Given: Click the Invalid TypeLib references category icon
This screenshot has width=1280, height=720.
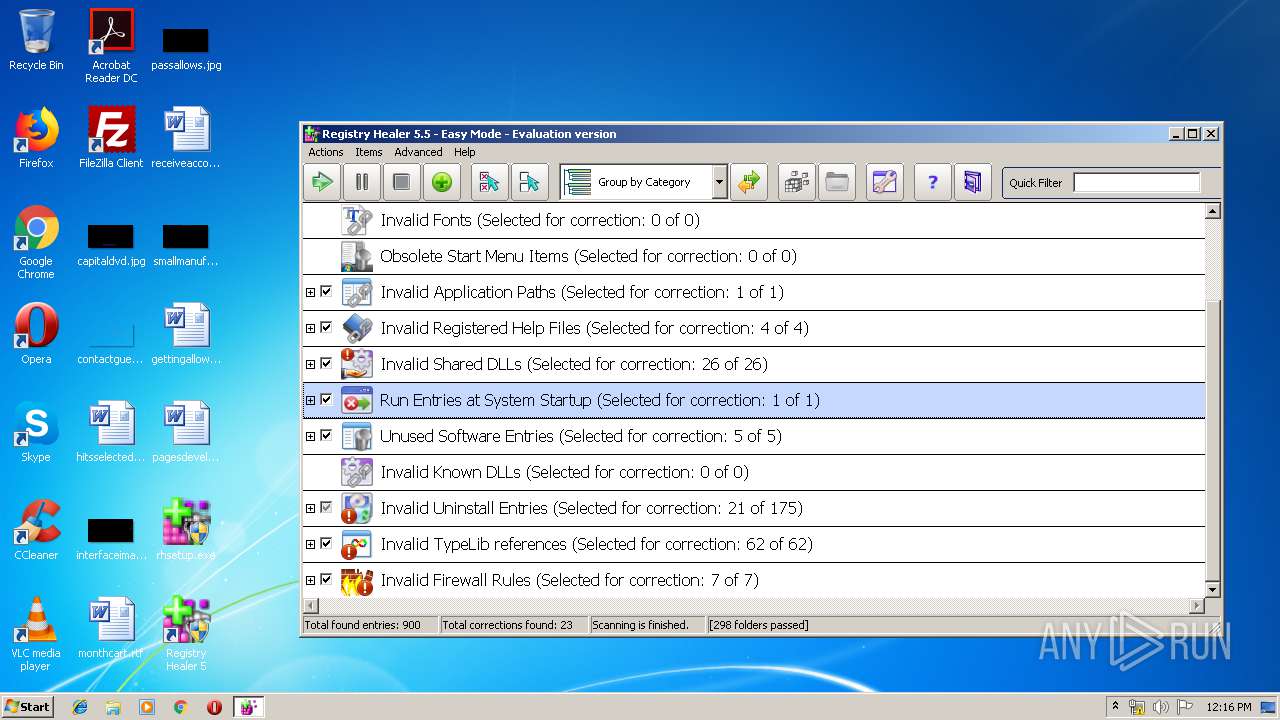Looking at the screenshot, I should click(x=357, y=544).
